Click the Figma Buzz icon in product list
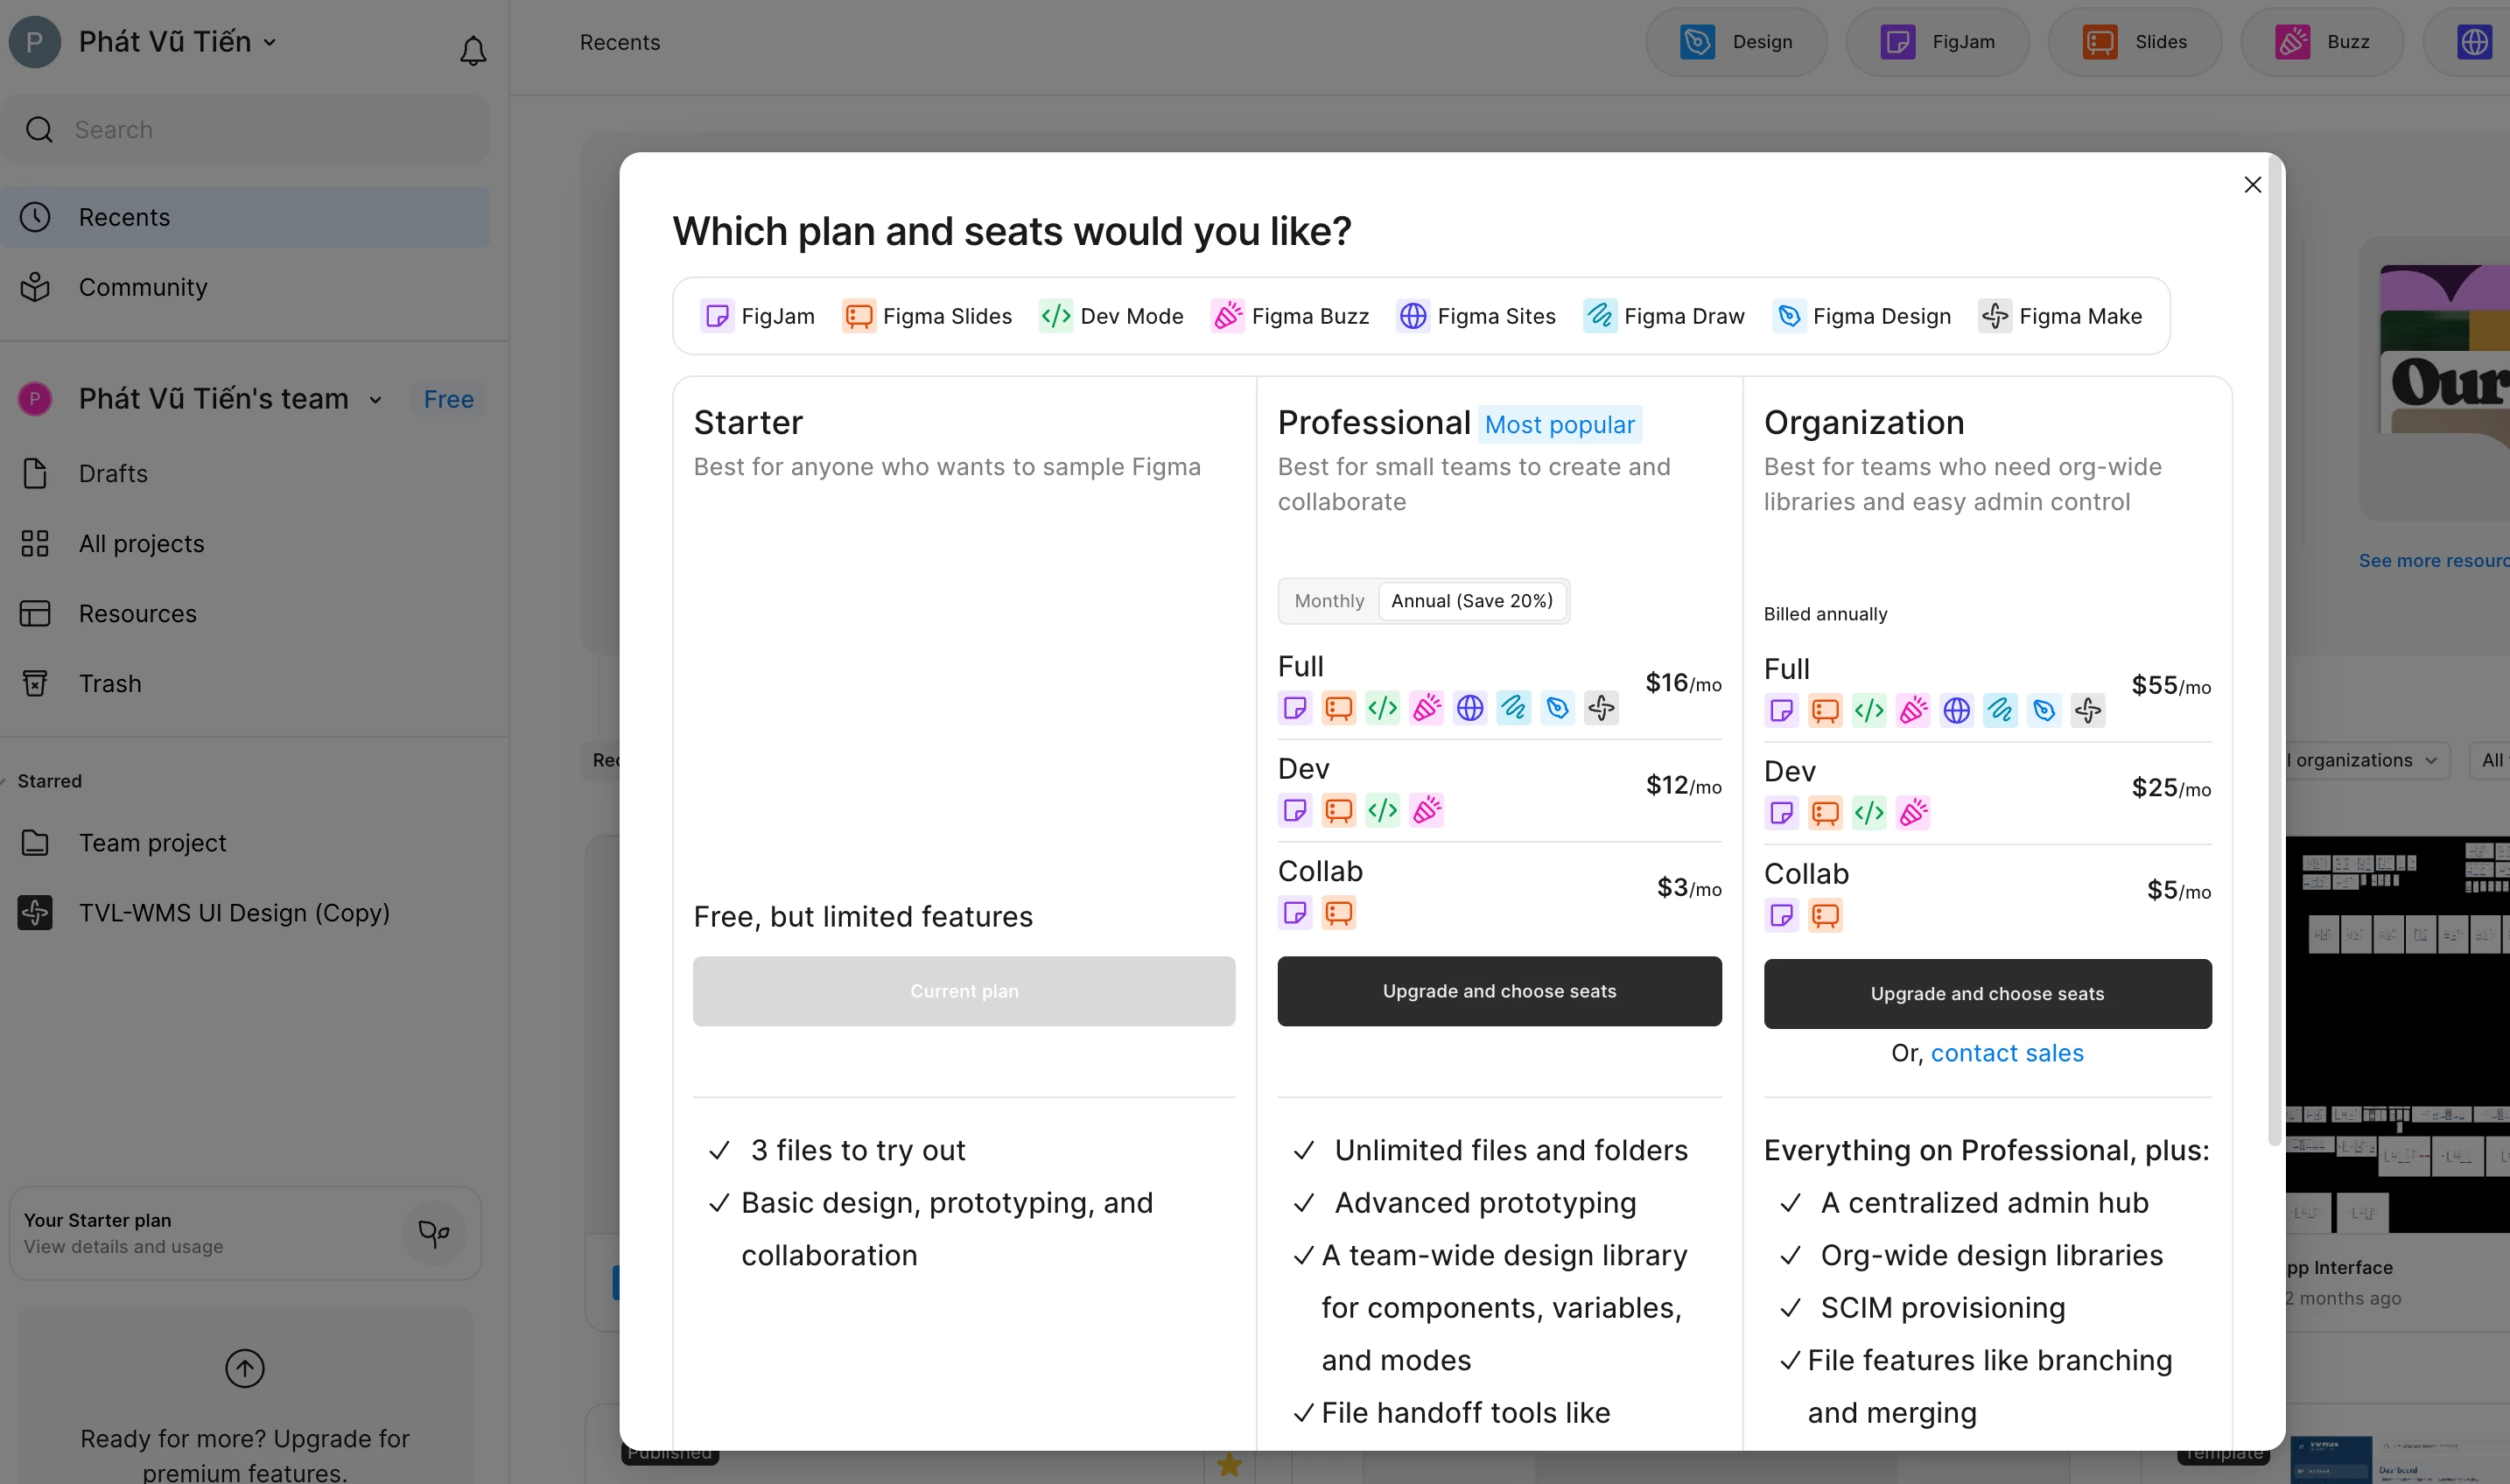The width and height of the screenshot is (2510, 1484). 1227,316
